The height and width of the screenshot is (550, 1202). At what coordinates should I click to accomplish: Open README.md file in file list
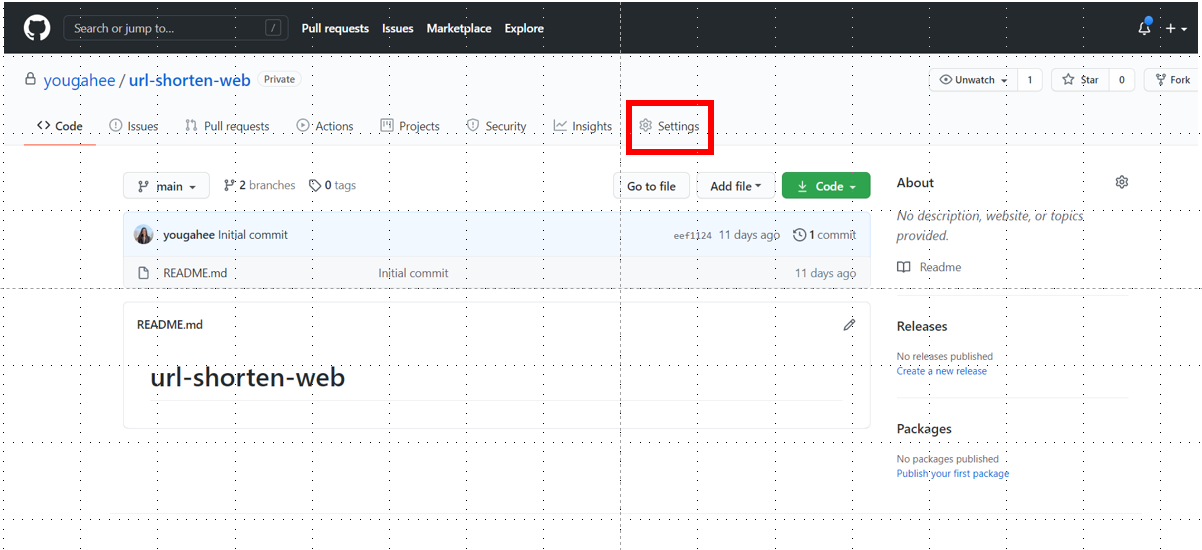[x=195, y=273]
